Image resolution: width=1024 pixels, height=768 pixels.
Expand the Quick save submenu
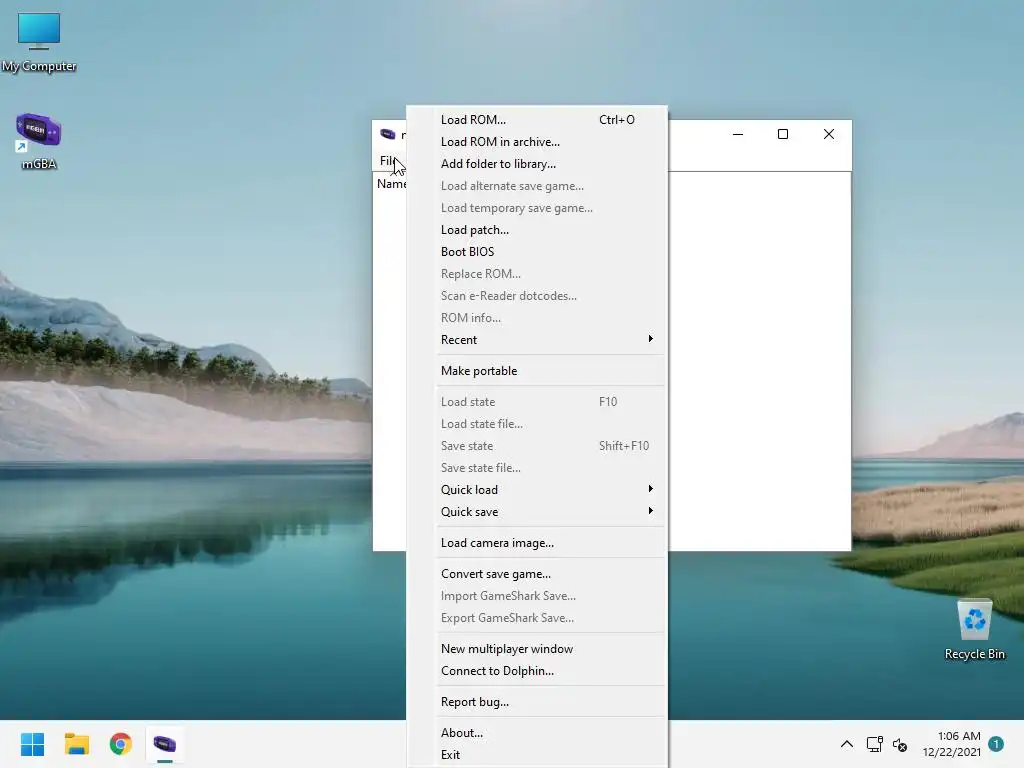537,512
